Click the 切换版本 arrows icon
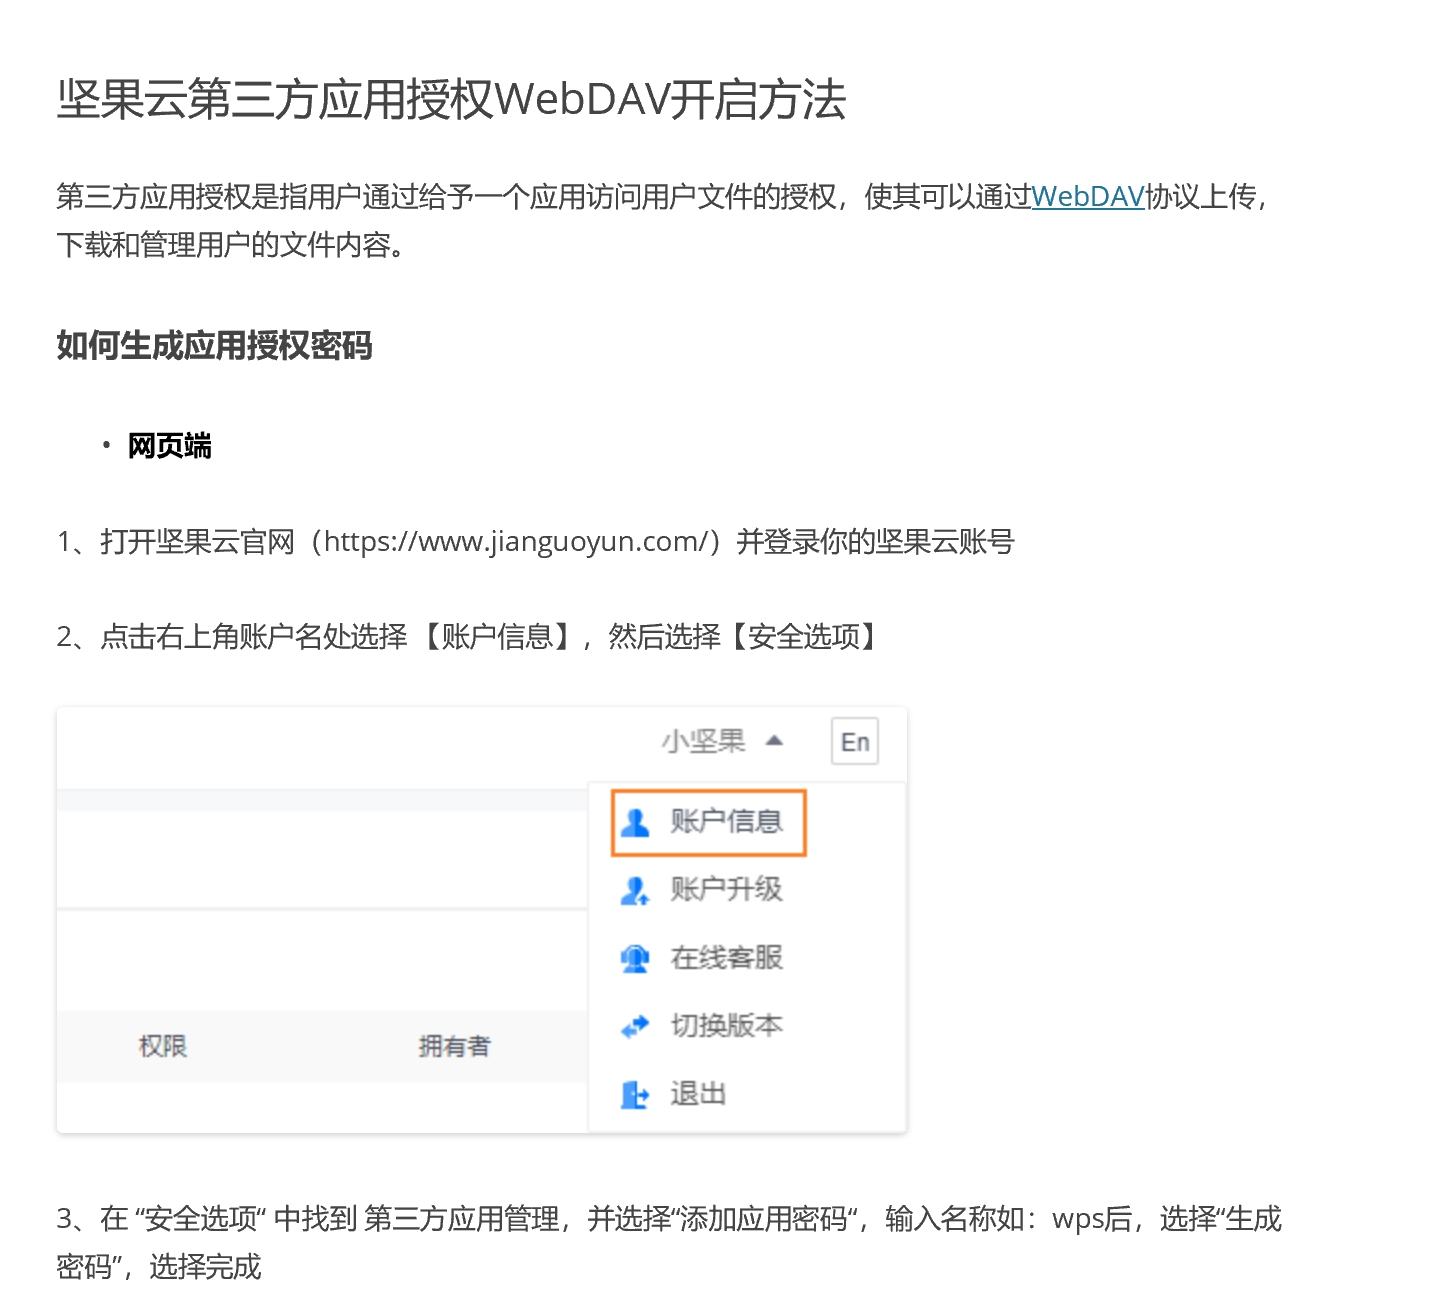 [635, 1026]
